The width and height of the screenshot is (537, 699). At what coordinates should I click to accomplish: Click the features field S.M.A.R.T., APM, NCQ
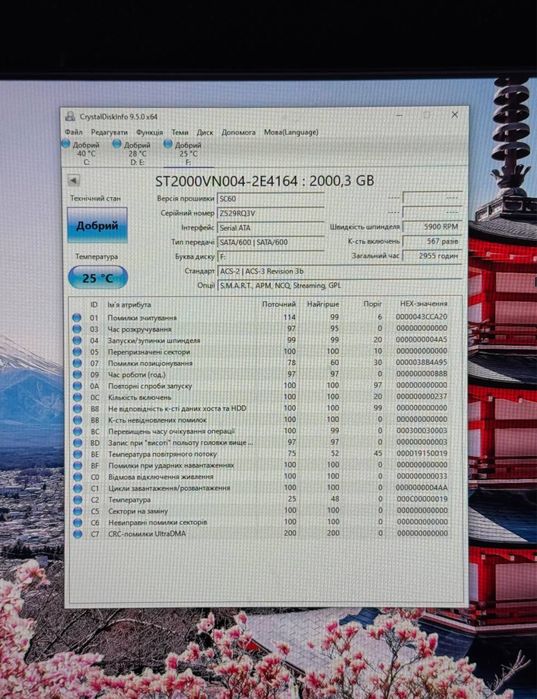point(340,285)
